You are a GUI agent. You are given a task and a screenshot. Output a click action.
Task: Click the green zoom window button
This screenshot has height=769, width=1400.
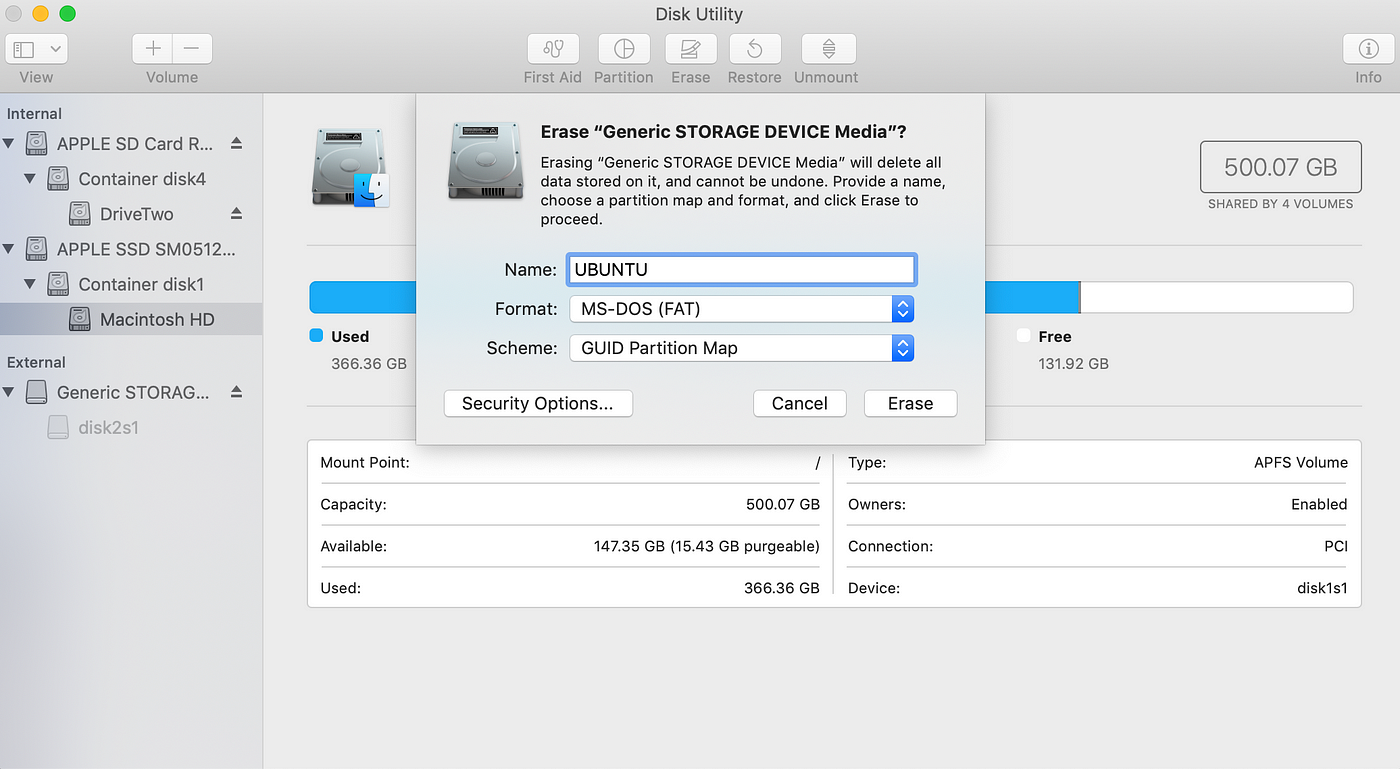[x=67, y=14]
